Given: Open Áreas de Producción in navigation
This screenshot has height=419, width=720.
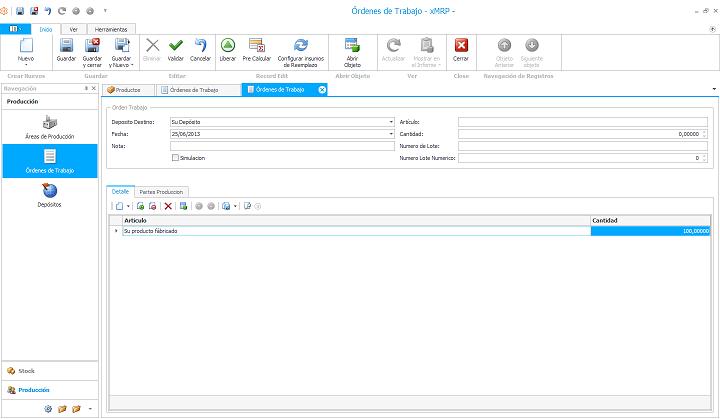Looking at the screenshot, I should [50, 127].
